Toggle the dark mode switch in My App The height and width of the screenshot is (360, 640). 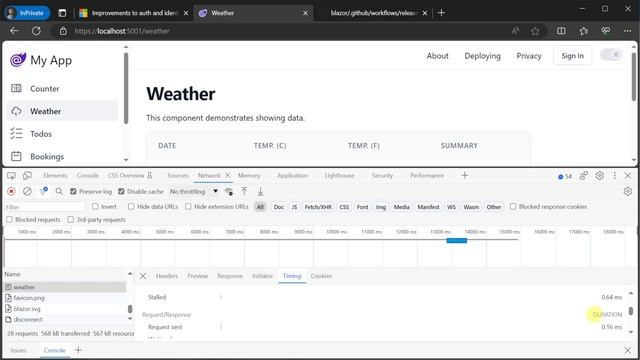(611, 55)
